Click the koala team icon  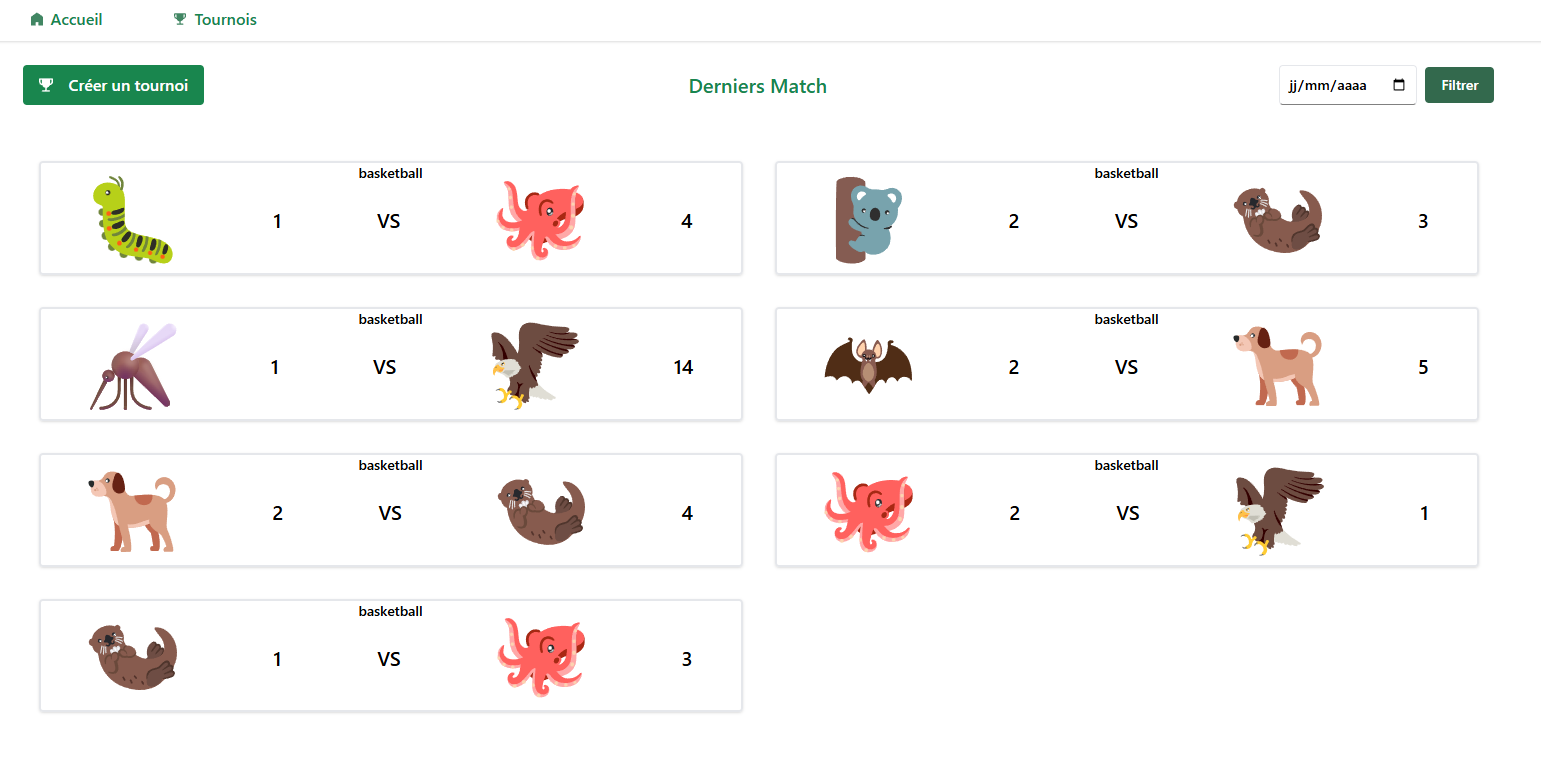(x=867, y=220)
